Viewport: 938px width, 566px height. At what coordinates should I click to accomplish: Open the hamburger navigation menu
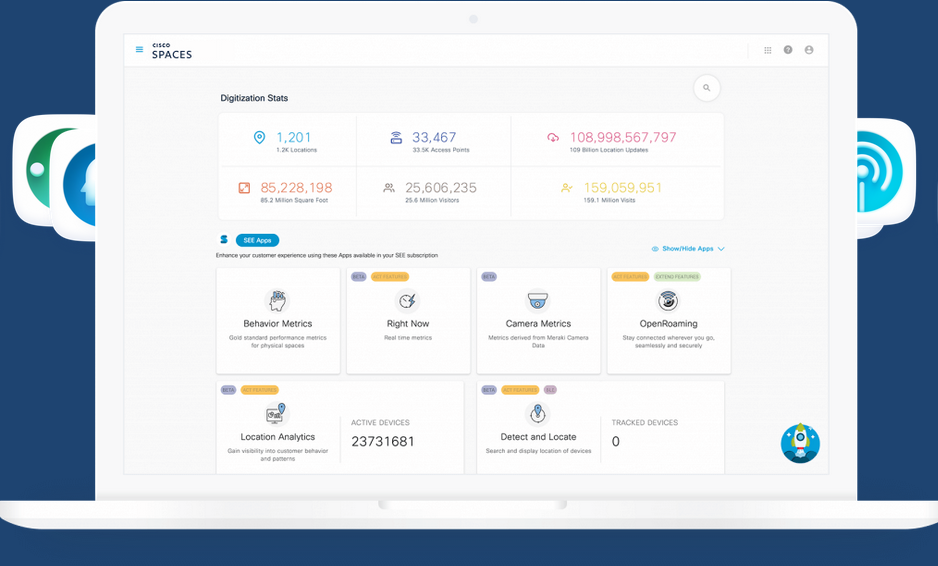[x=139, y=50]
